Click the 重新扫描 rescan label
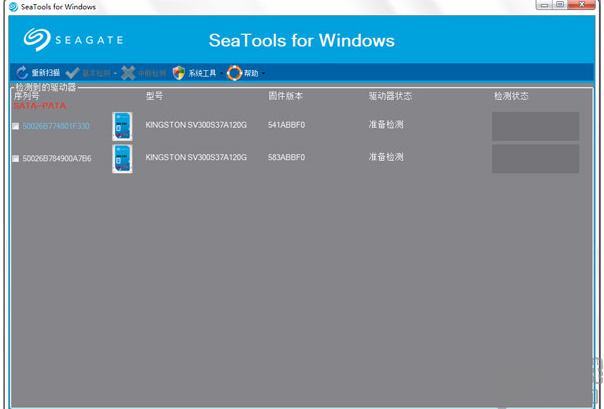Viewport: 604px width, 409px height. coord(45,73)
